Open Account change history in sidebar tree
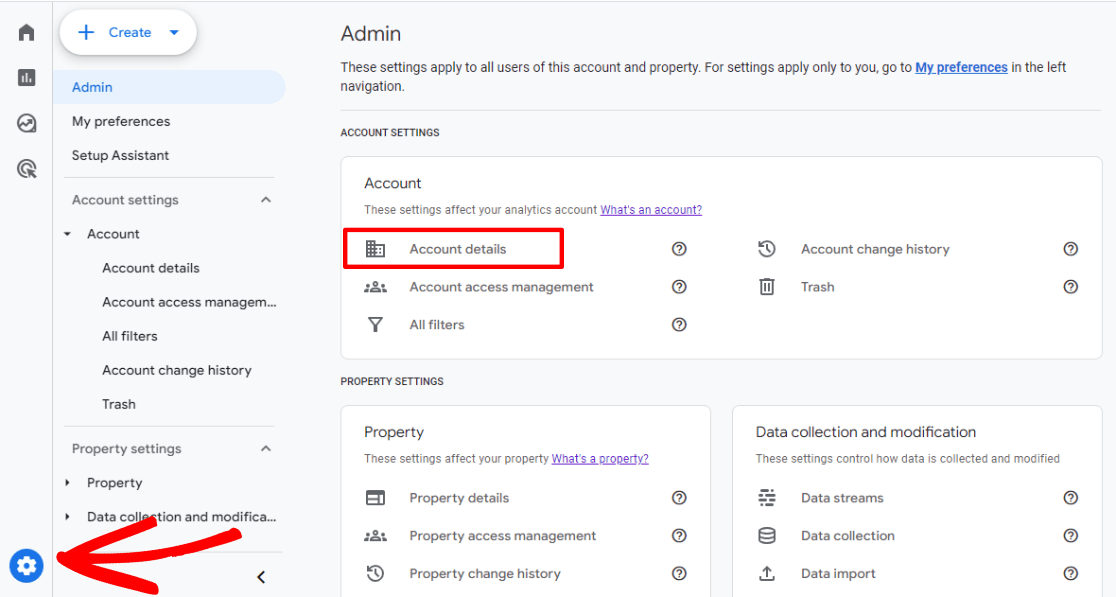This screenshot has height=597, width=1116. 177,371
